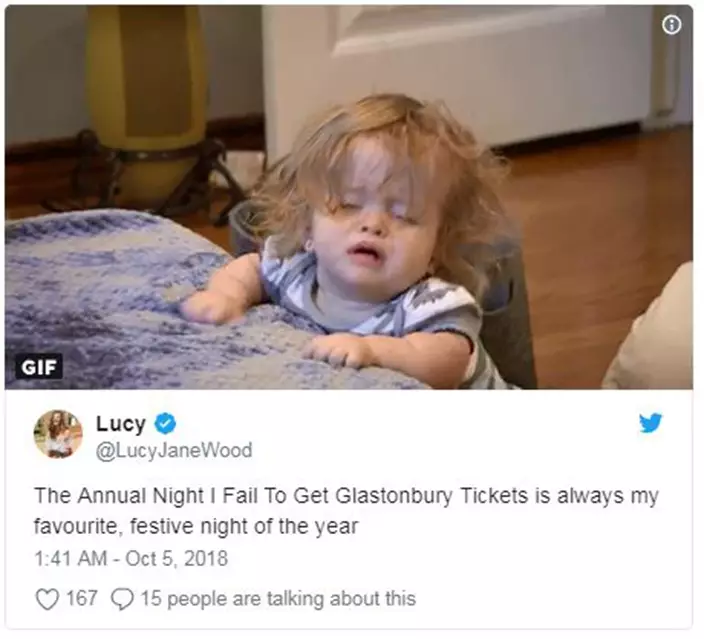This screenshot has height=639, width=704.
Task: Click the speech bubble reply icon
Action: pyautogui.click(x=122, y=599)
